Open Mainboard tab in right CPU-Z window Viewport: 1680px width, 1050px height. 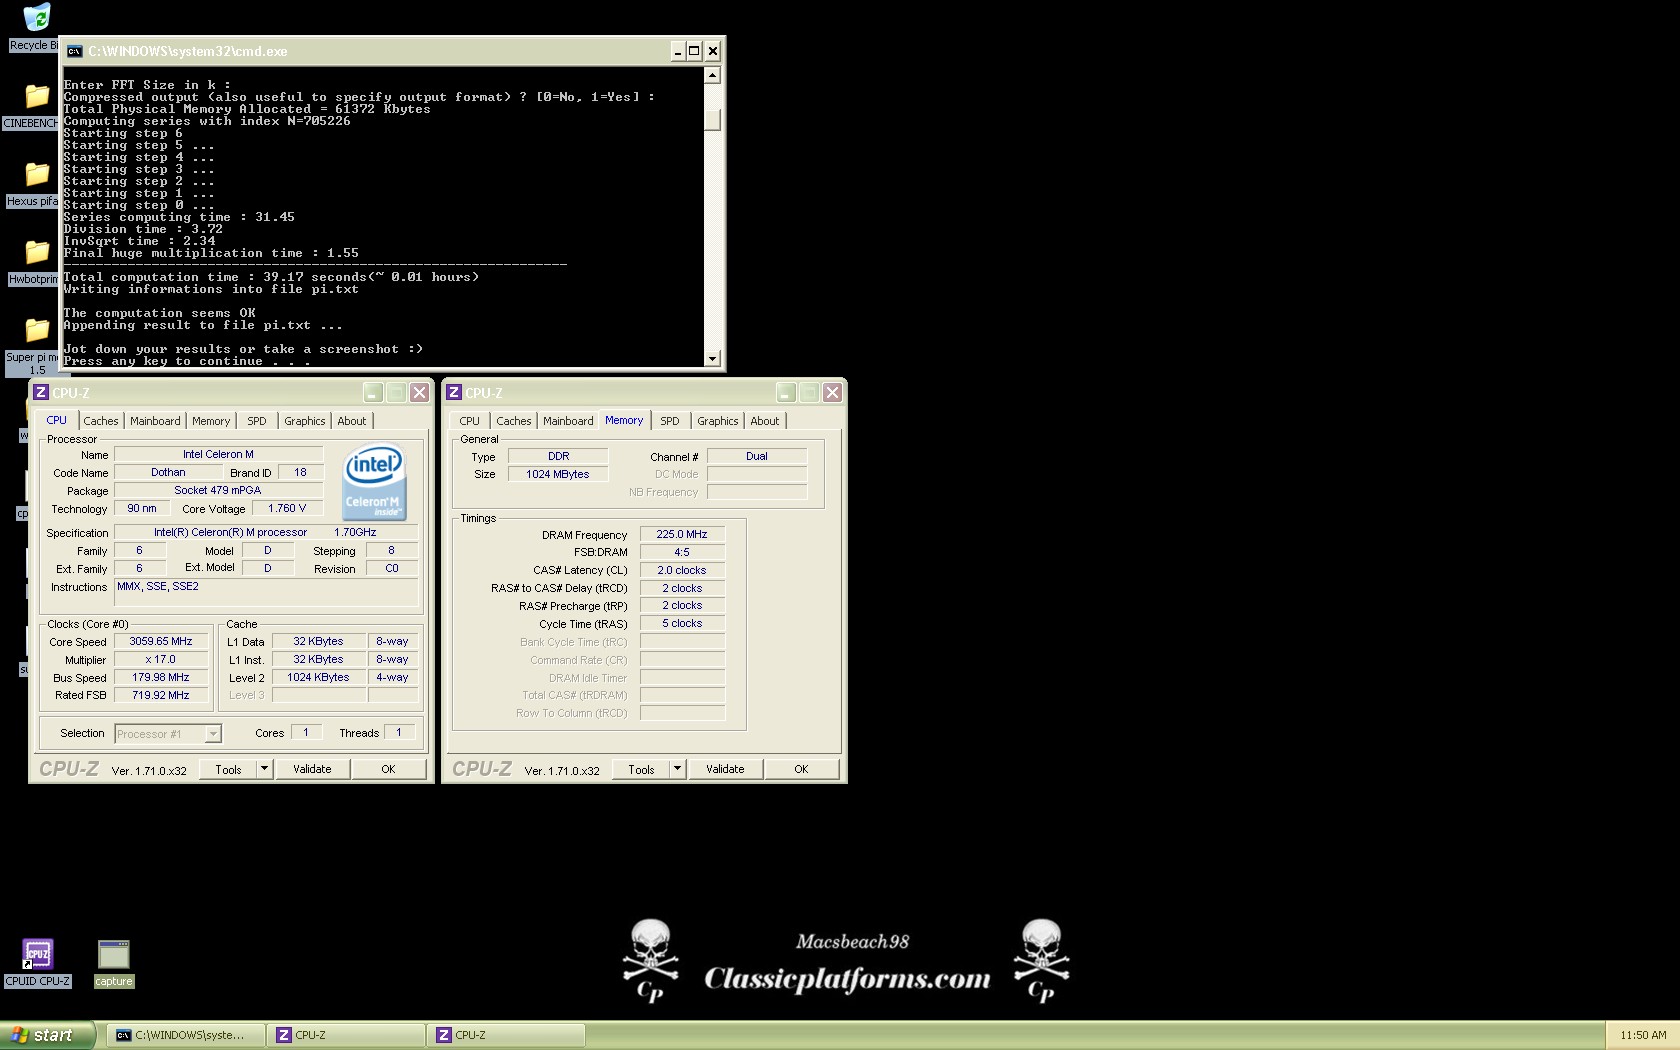pyautogui.click(x=568, y=421)
